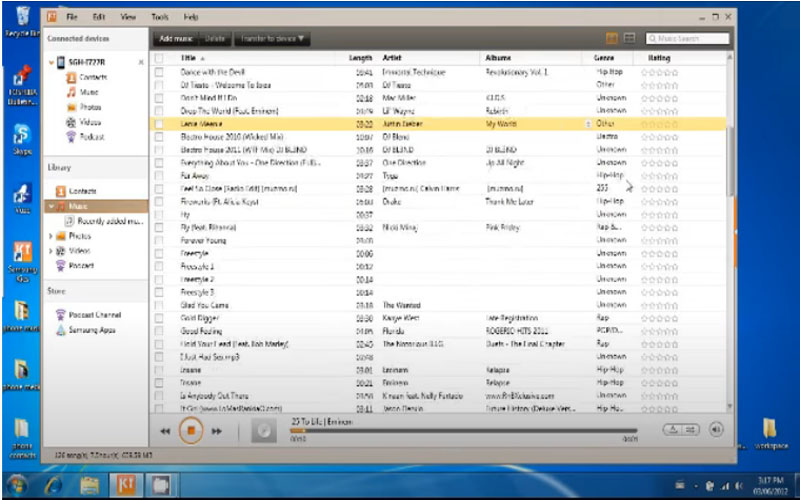
Task: Switch to the orange thumbnail view icon
Action: pos(612,38)
